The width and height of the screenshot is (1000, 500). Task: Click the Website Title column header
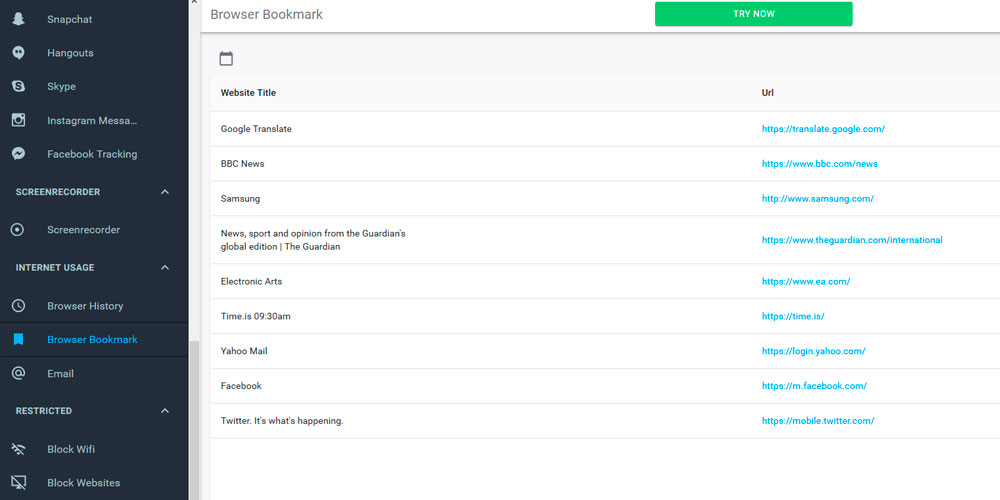[x=248, y=93]
